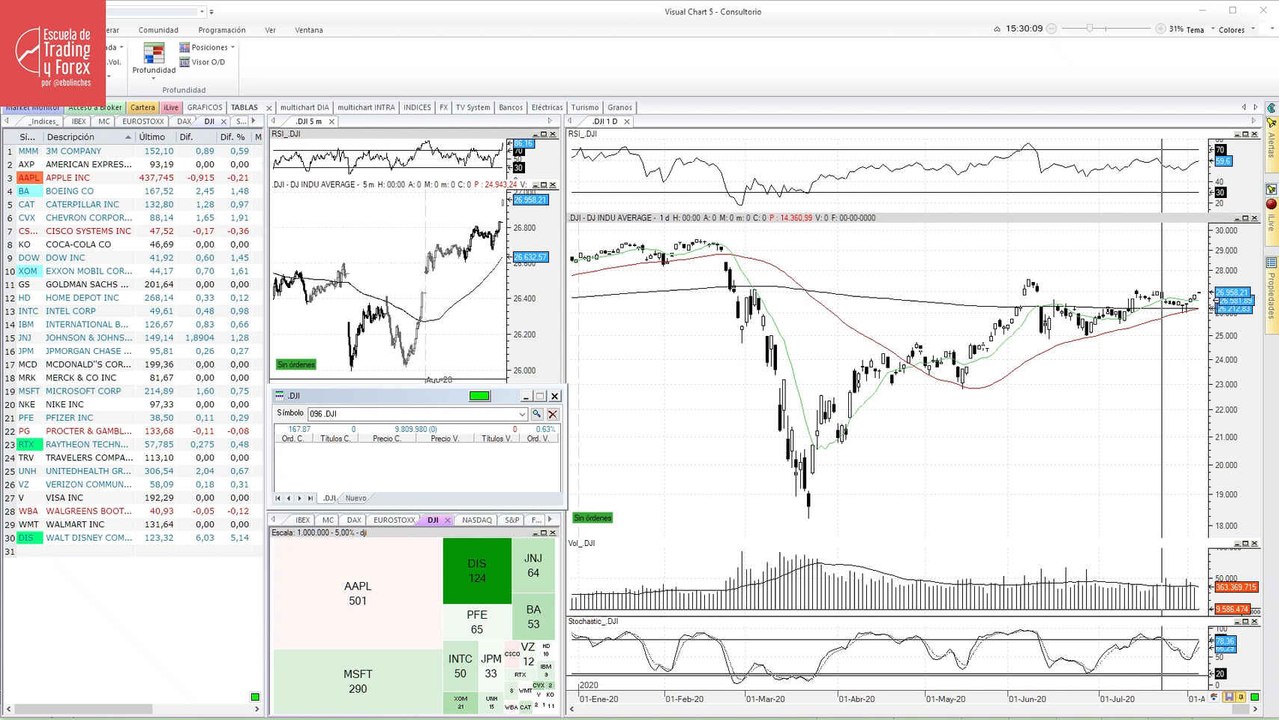
Task: Sort table by Último column header
Action: (155, 137)
